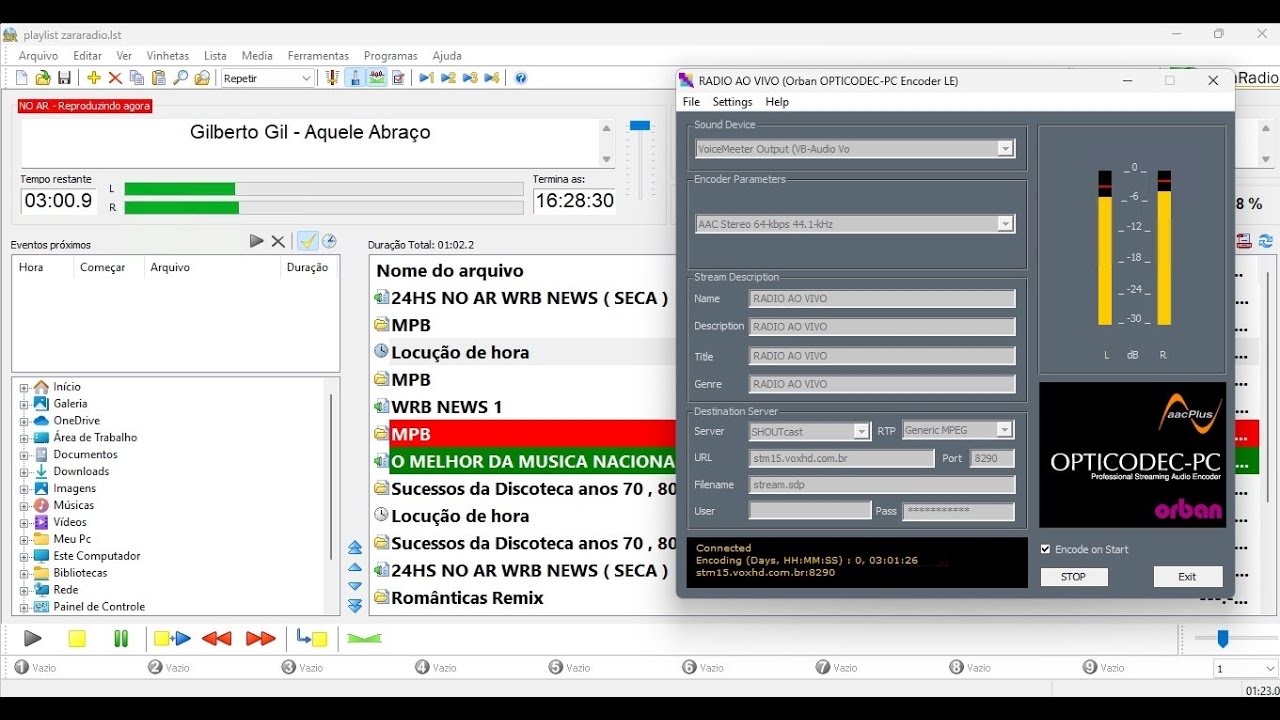Image resolution: width=1280 pixels, height=720 pixels.
Task: Launch auxiliary player 1 toolbar icon
Action: pyautogui.click(x=427, y=78)
